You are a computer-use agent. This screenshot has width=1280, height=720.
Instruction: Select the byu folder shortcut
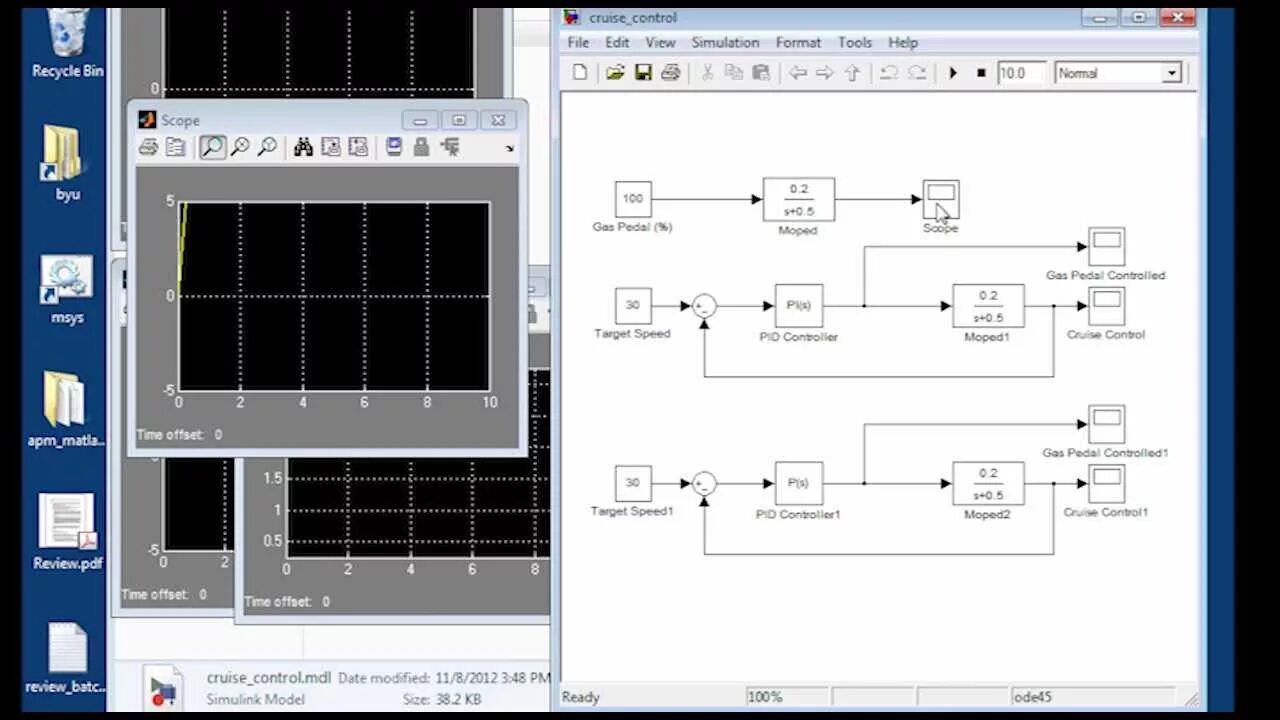pos(67,163)
